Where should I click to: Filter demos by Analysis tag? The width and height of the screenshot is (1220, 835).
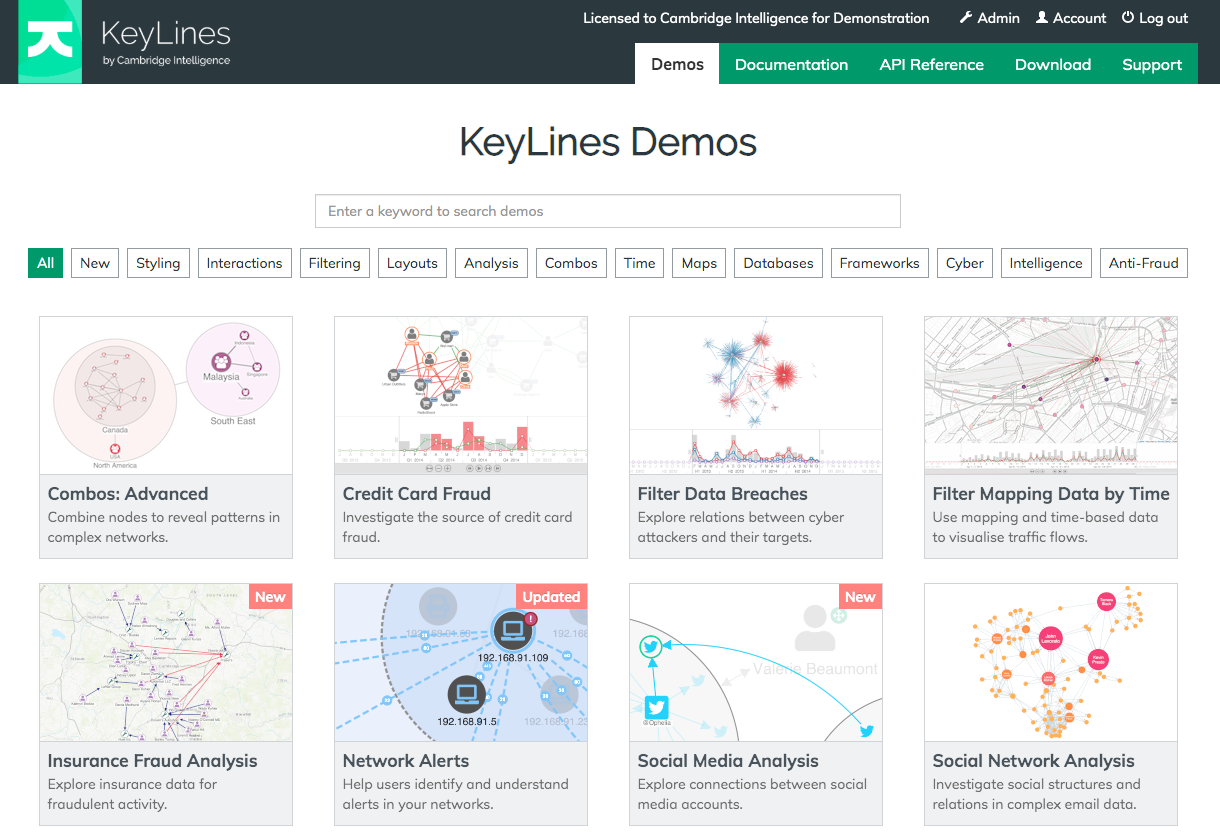click(491, 263)
